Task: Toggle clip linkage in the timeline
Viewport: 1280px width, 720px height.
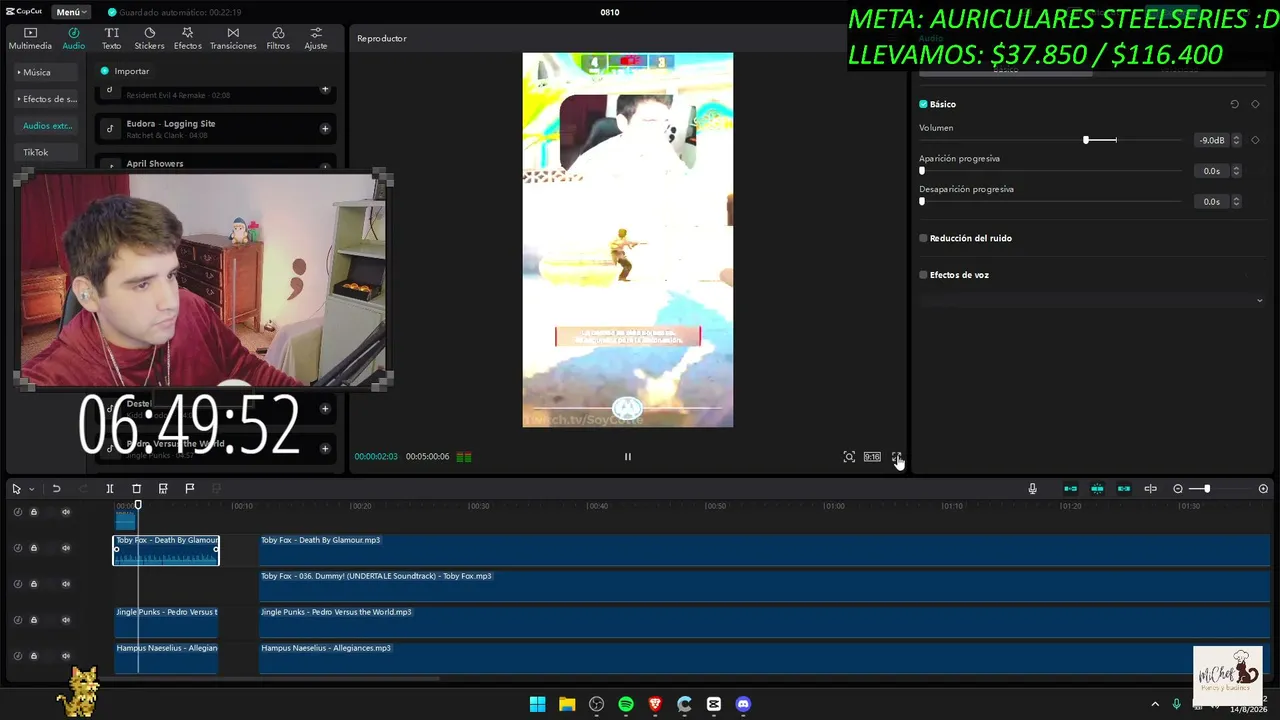Action: pyautogui.click(x=1124, y=489)
